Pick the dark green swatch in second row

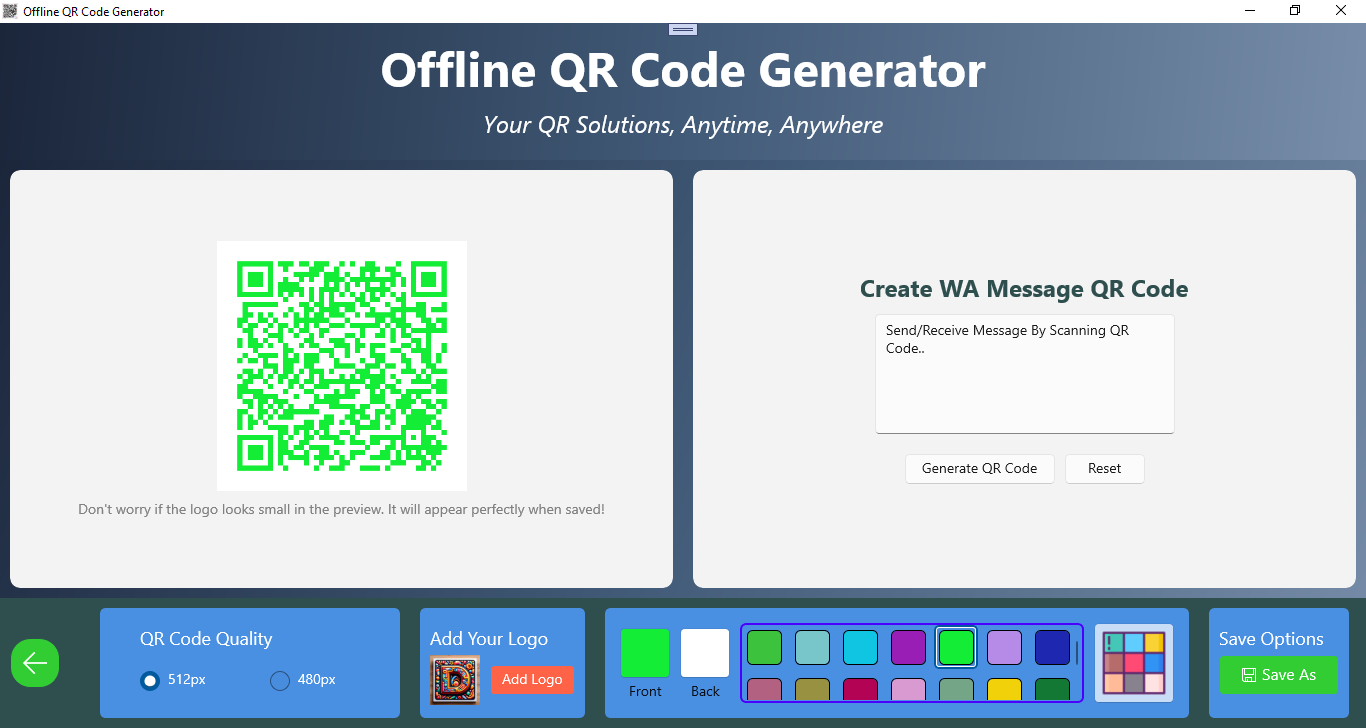click(x=1052, y=690)
